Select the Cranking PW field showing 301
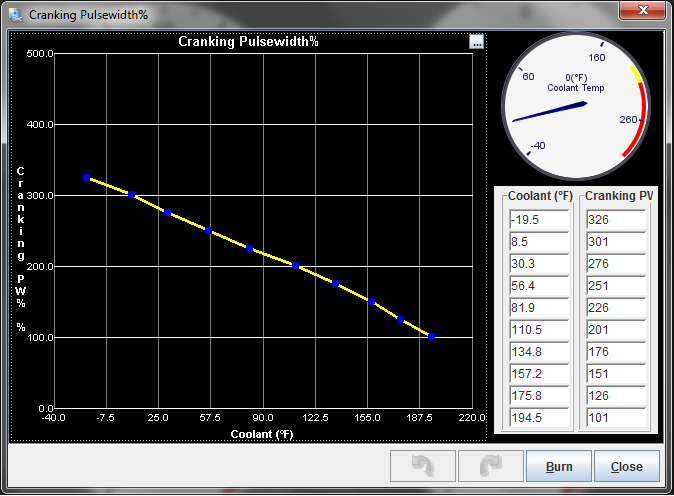 [616, 242]
